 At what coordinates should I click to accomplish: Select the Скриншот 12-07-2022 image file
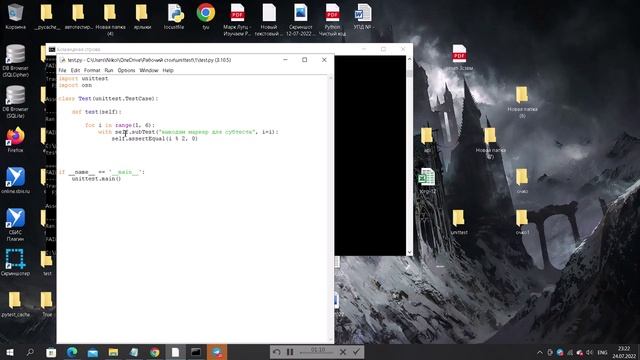pos(300,19)
